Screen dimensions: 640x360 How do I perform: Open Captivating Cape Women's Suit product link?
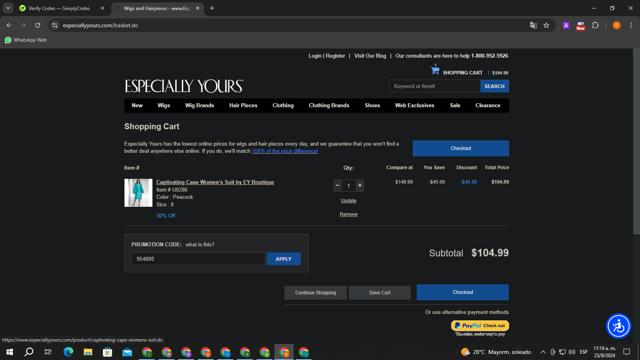click(215, 182)
